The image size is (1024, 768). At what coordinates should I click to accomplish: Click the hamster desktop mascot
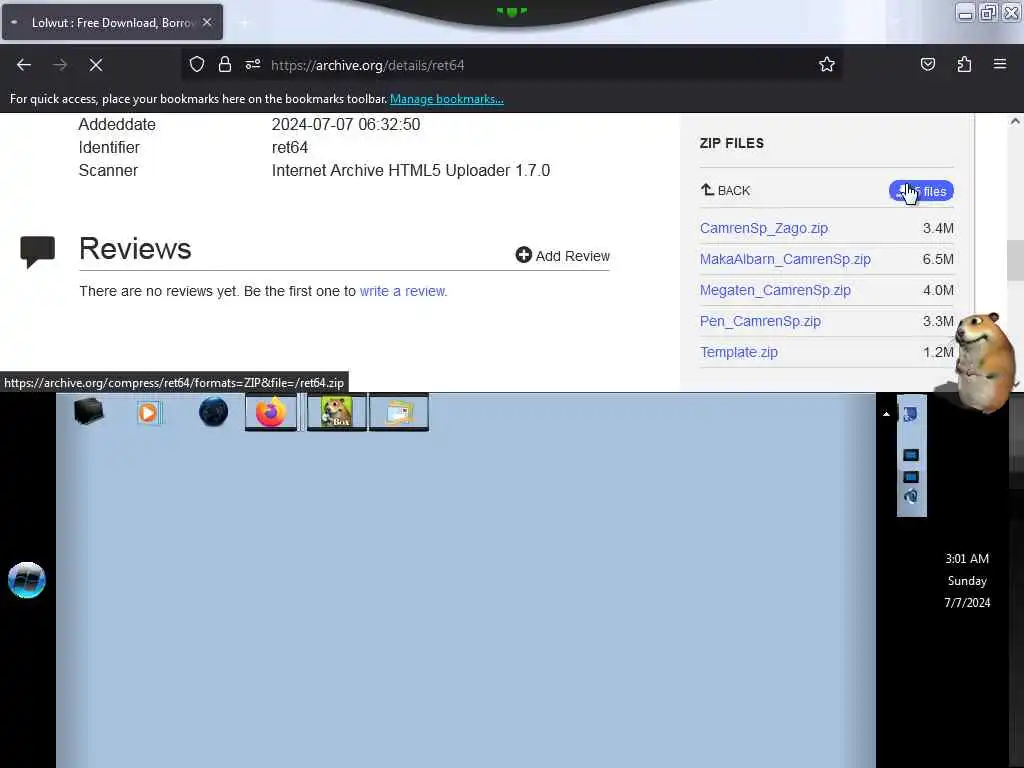(985, 361)
